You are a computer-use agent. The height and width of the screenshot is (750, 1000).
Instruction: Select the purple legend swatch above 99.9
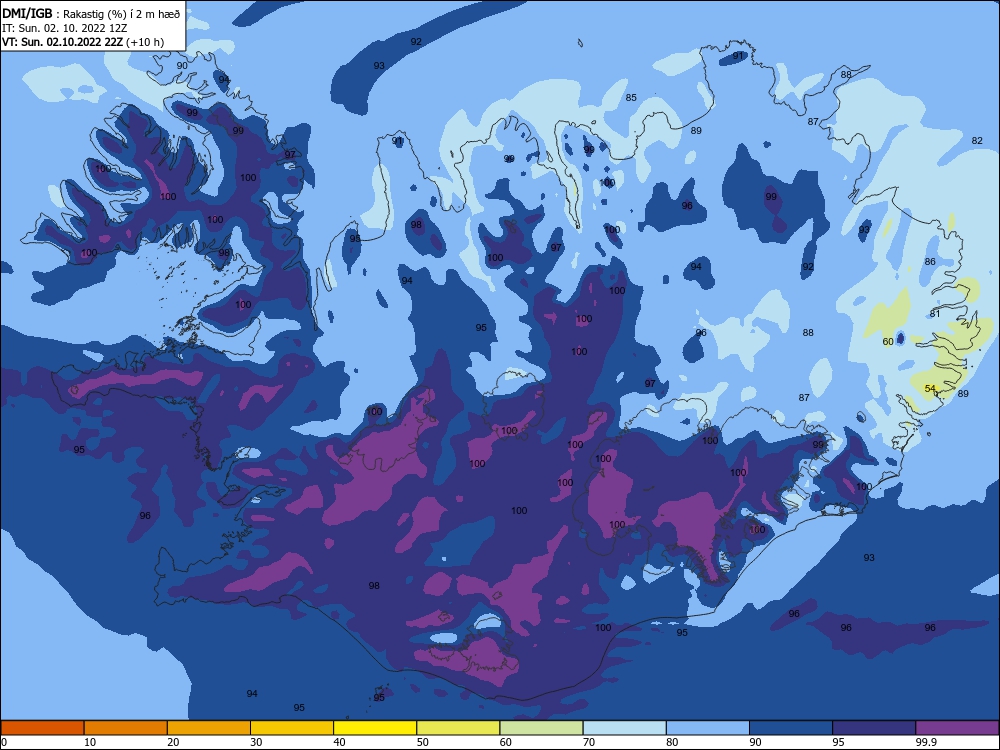tap(957, 728)
